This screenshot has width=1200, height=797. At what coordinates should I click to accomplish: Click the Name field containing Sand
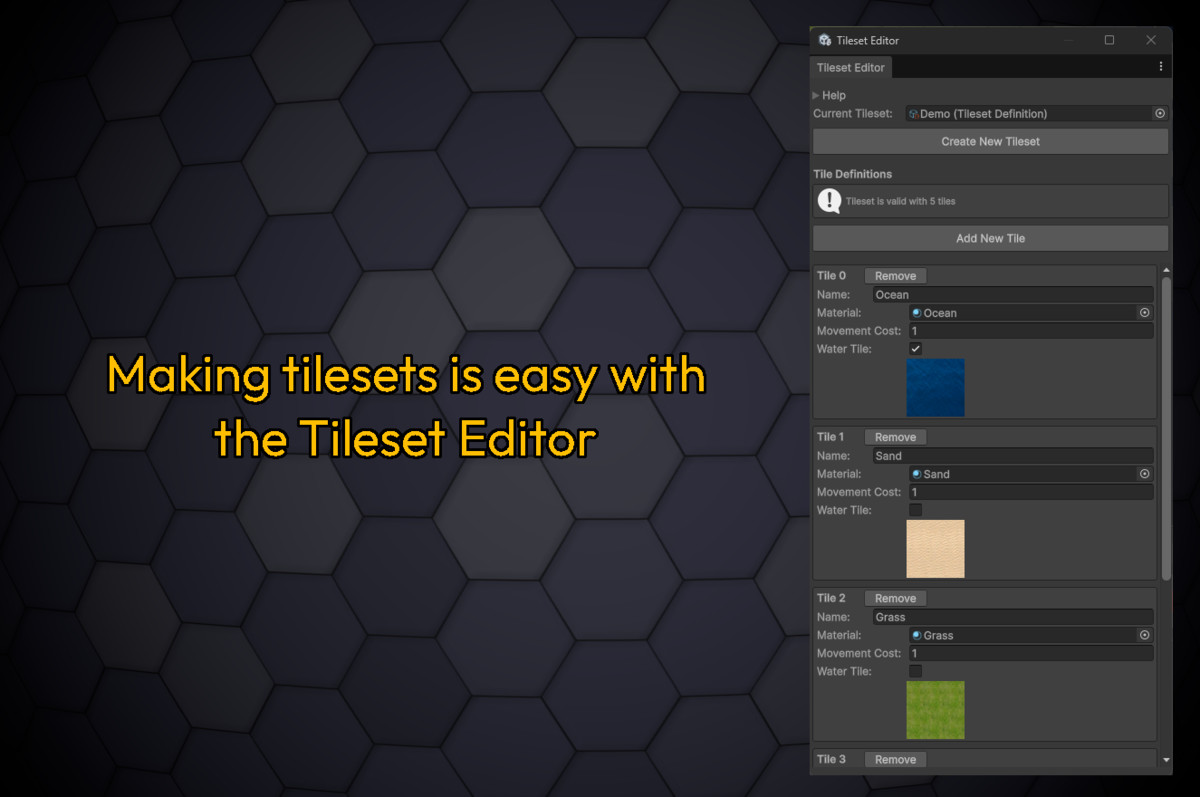point(1012,456)
